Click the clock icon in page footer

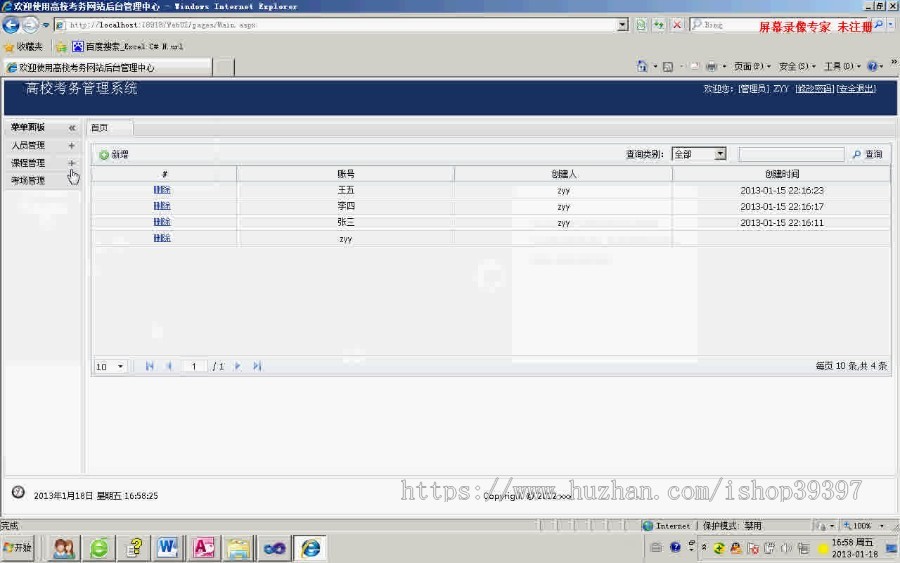pos(18,492)
